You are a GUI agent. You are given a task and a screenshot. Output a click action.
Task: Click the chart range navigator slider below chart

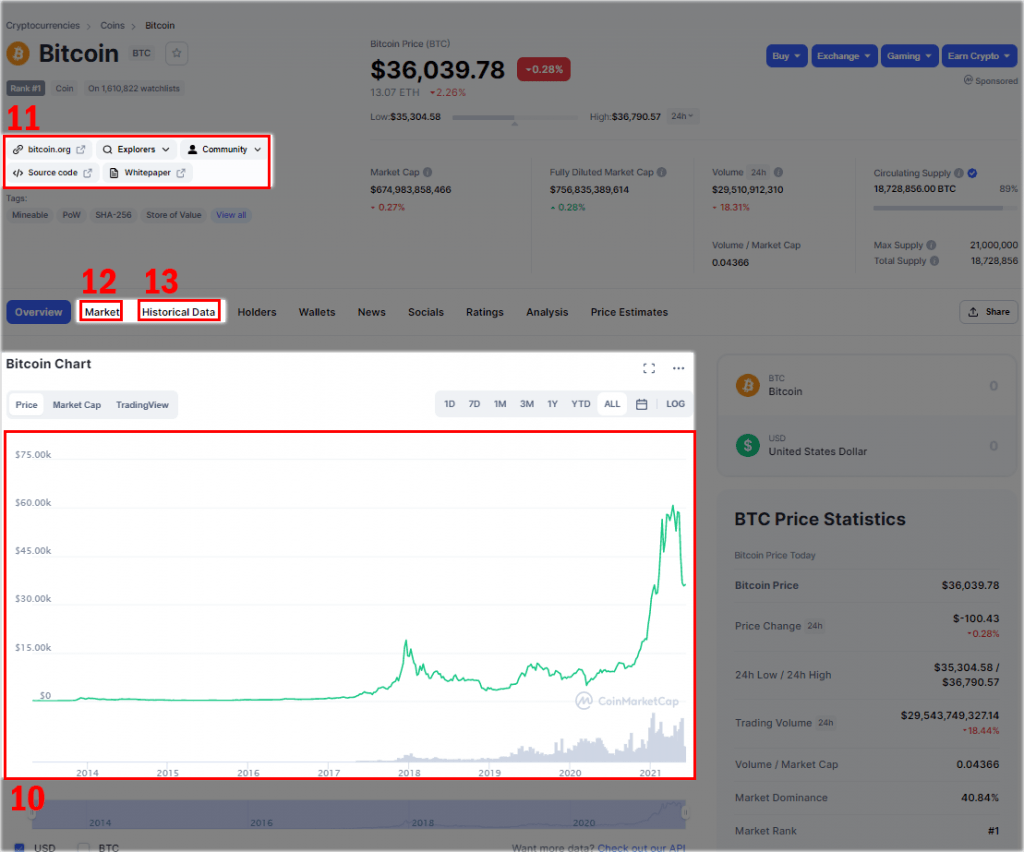coord(358,813)
